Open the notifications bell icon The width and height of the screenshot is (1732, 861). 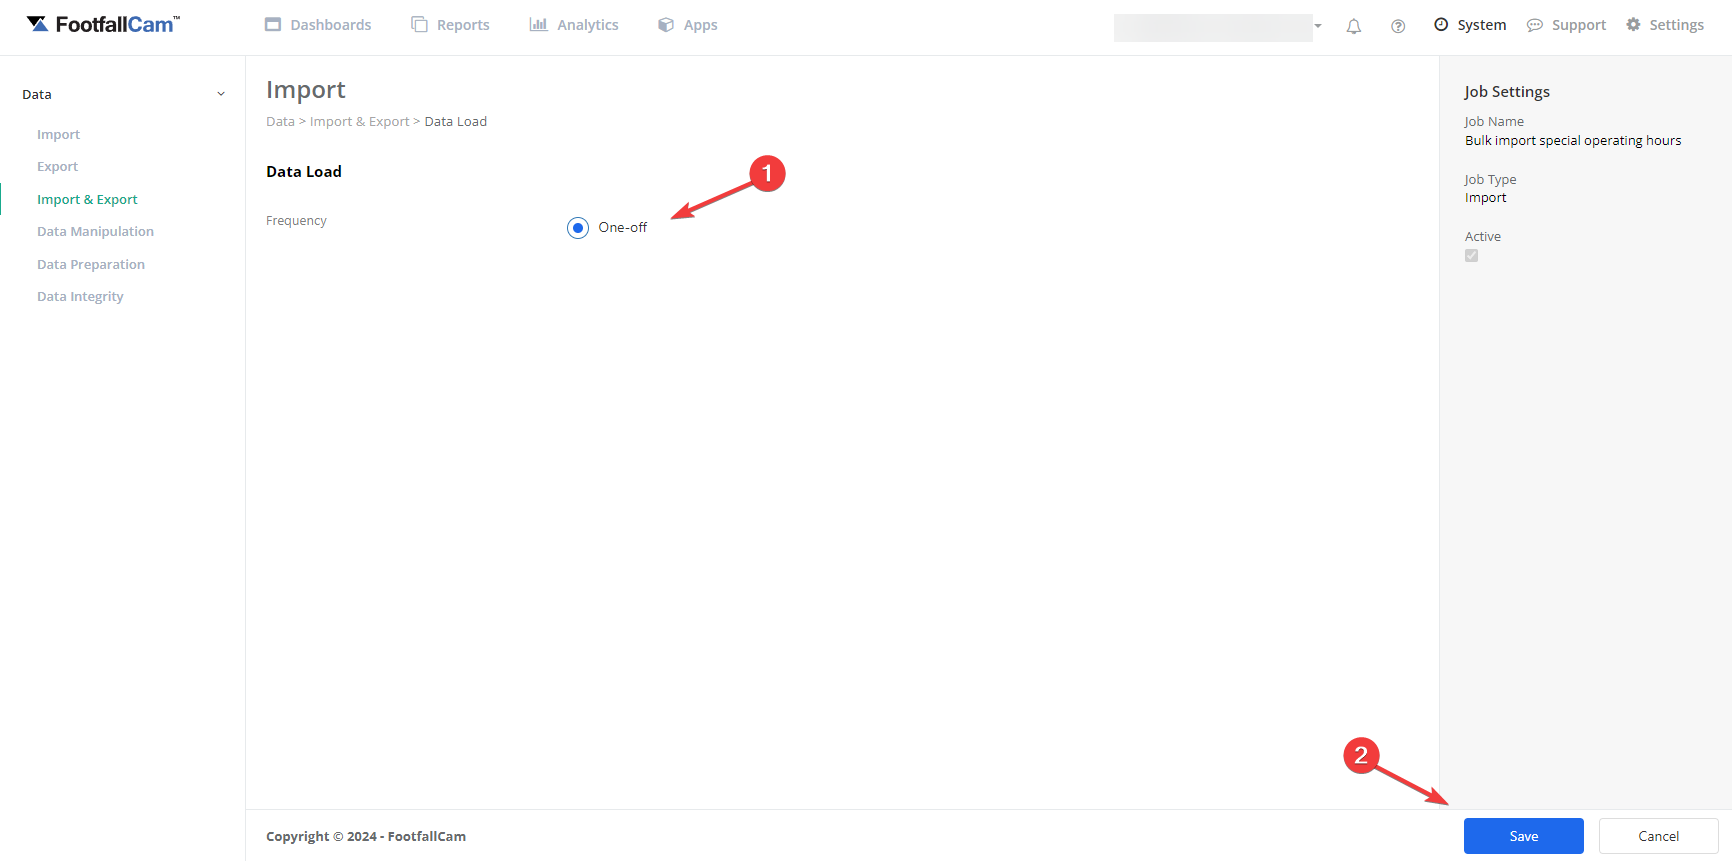pos(1353,26)
